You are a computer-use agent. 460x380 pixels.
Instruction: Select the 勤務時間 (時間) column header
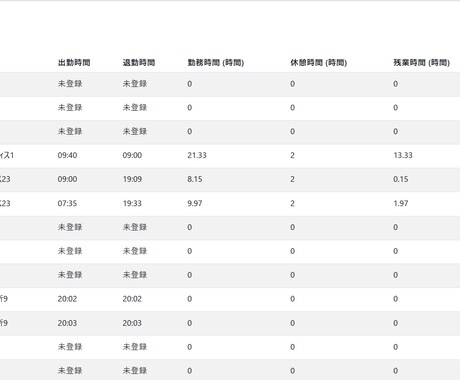tap(216, 63)
